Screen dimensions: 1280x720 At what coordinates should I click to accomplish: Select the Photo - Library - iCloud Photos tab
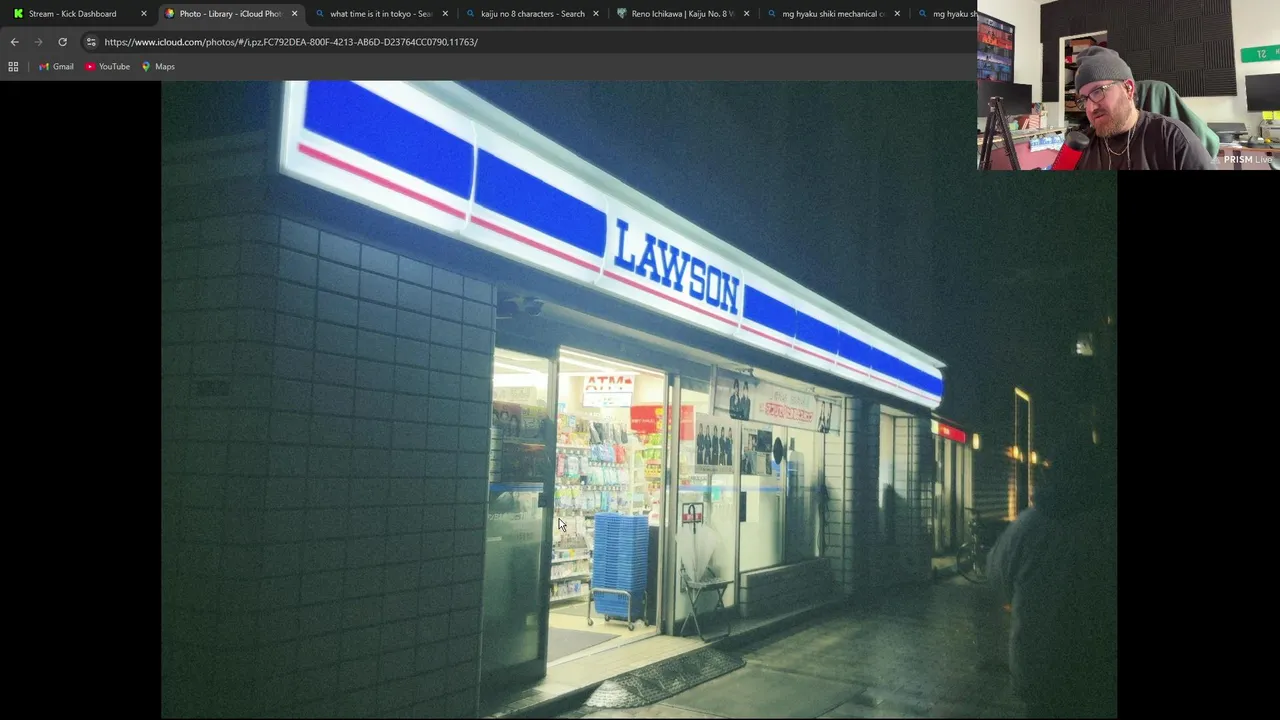[x=230, y=14]
